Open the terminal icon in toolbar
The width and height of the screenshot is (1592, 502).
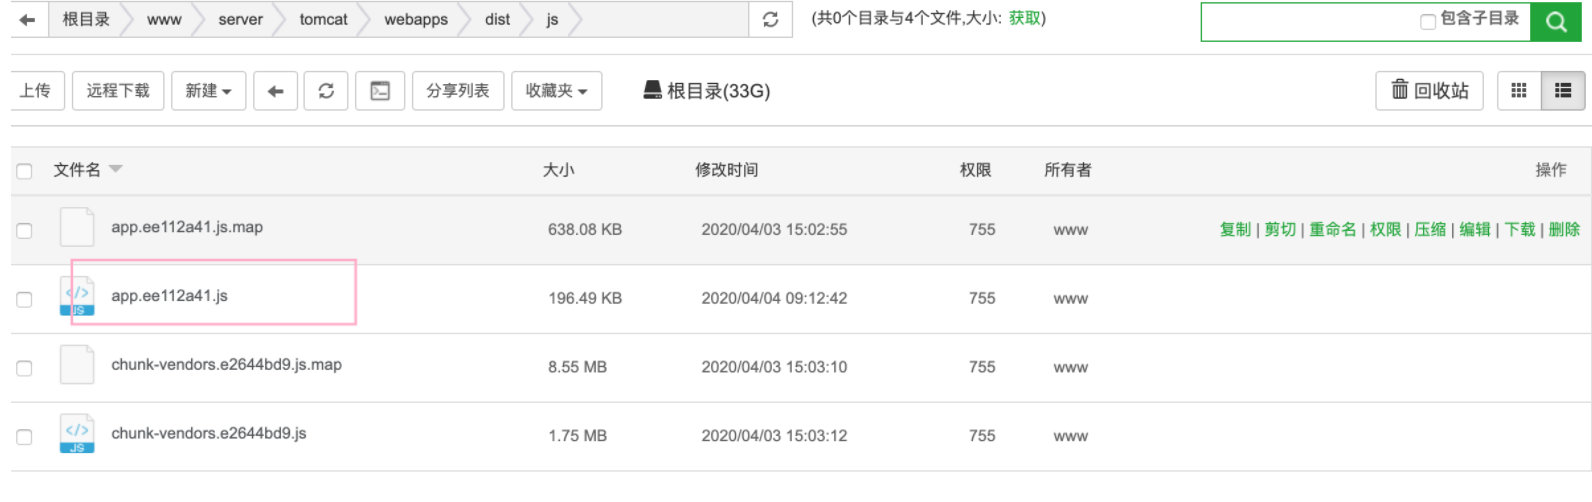(x=380, y=91)
